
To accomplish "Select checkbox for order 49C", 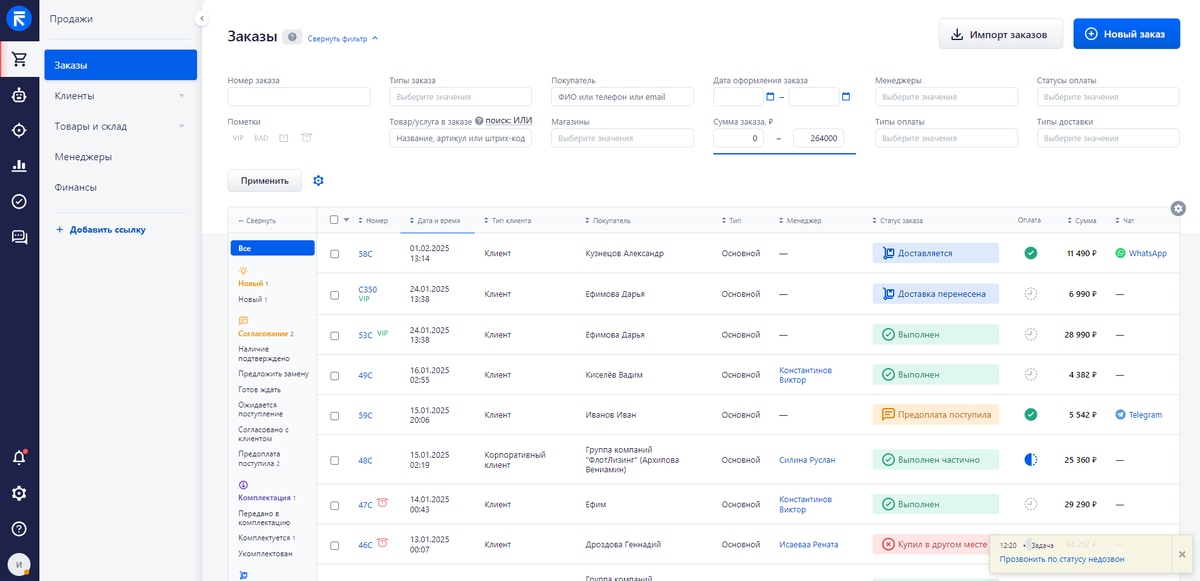I will 335,375.
